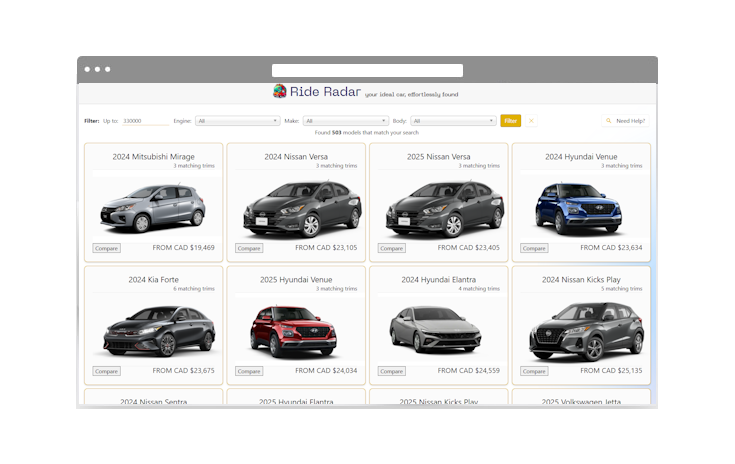Click the 2025 Hyundai Venue title

click(x=296, y=279)
